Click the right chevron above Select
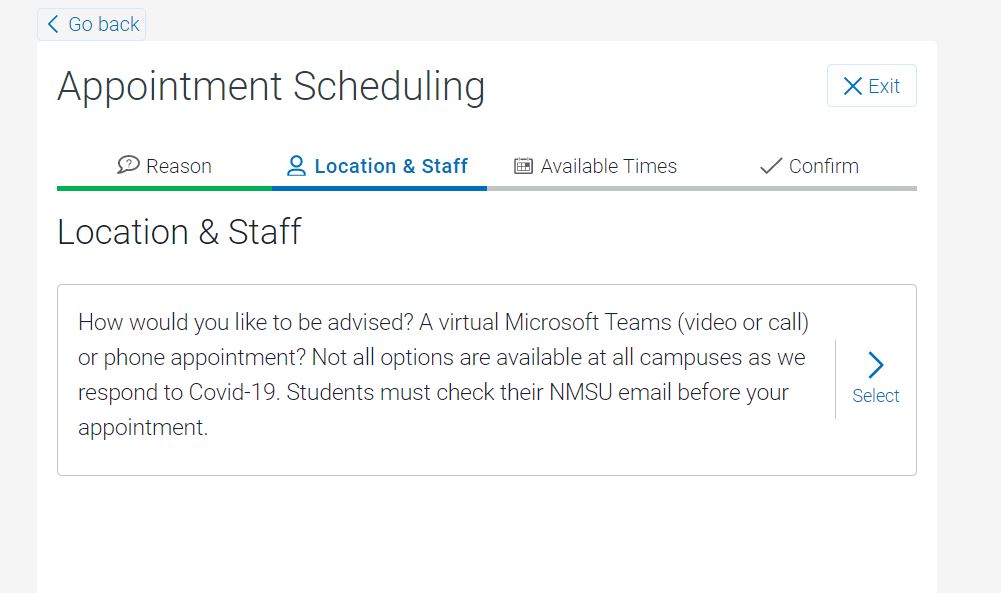The image size is (1001, 593). point(876,365)
